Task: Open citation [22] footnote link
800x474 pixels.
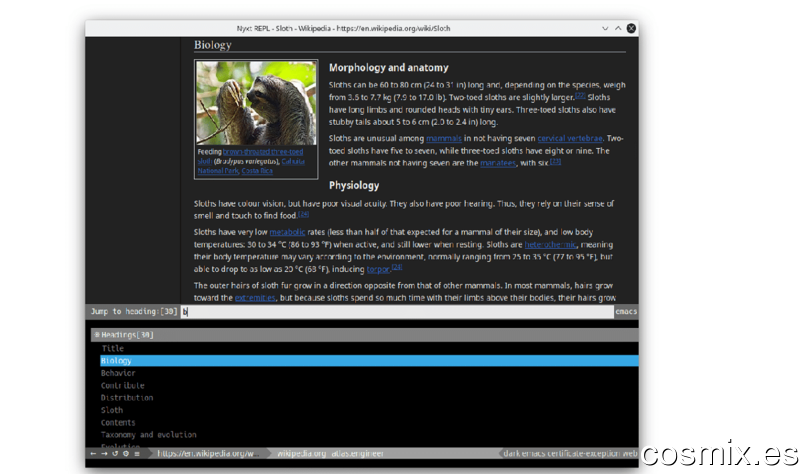Action: (580, 95)
